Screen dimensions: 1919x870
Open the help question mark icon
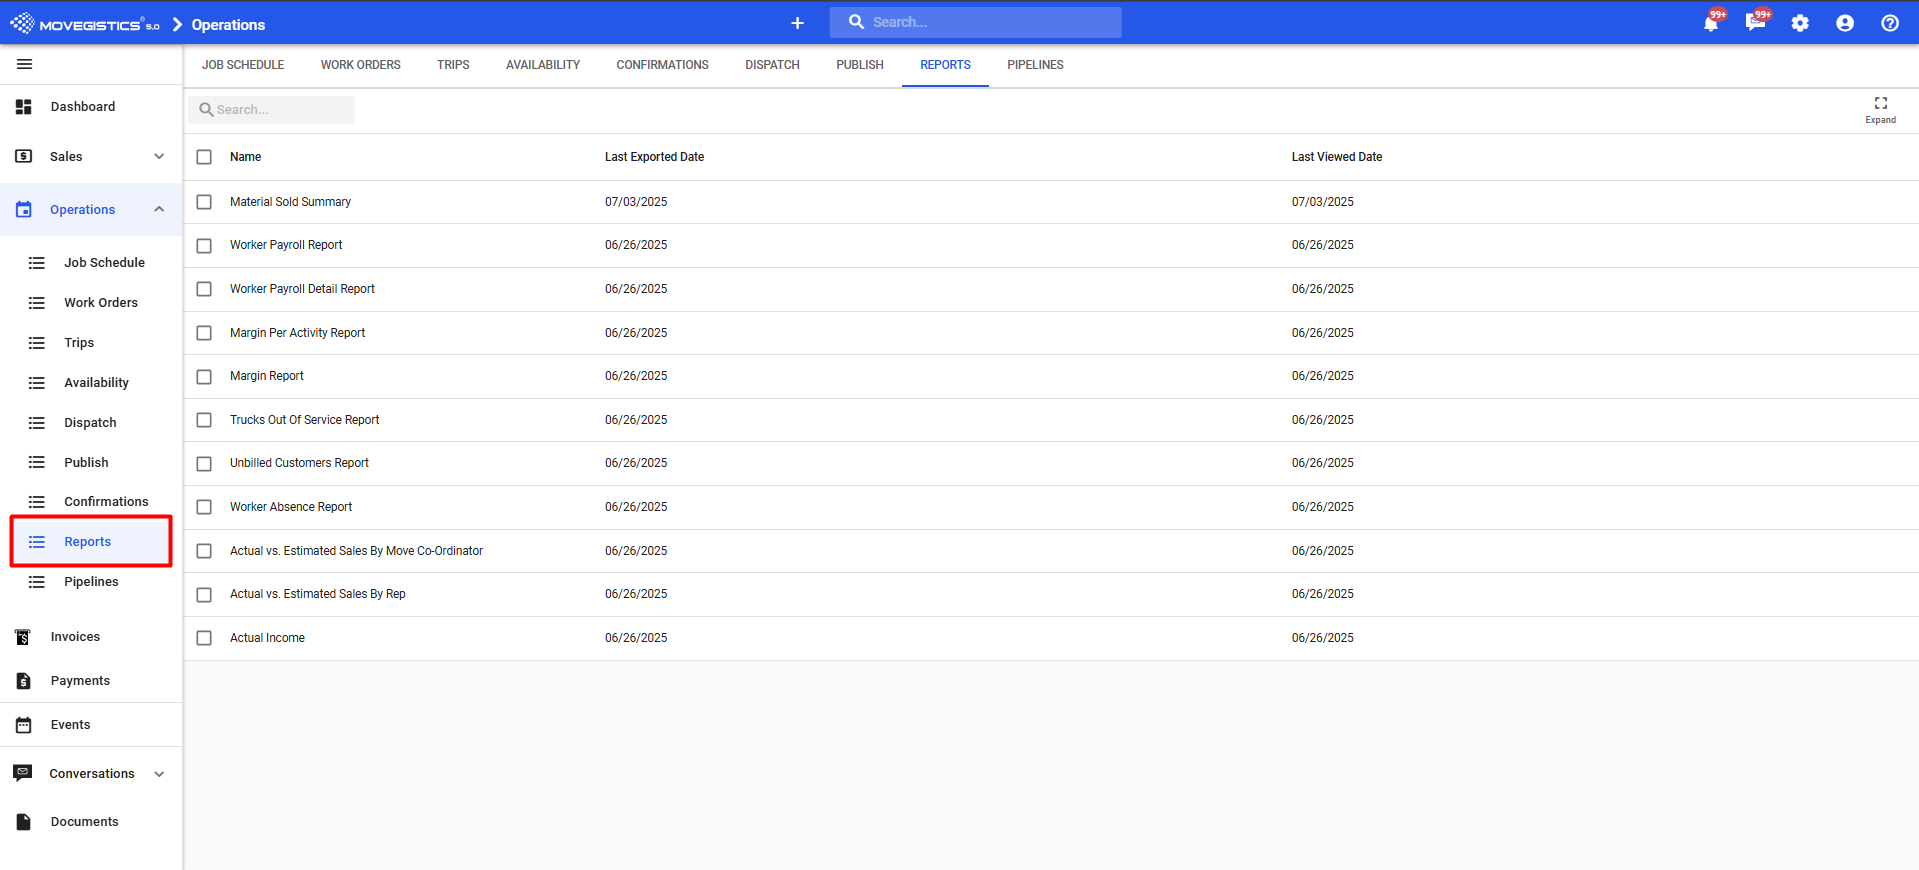pos(1889,23)
